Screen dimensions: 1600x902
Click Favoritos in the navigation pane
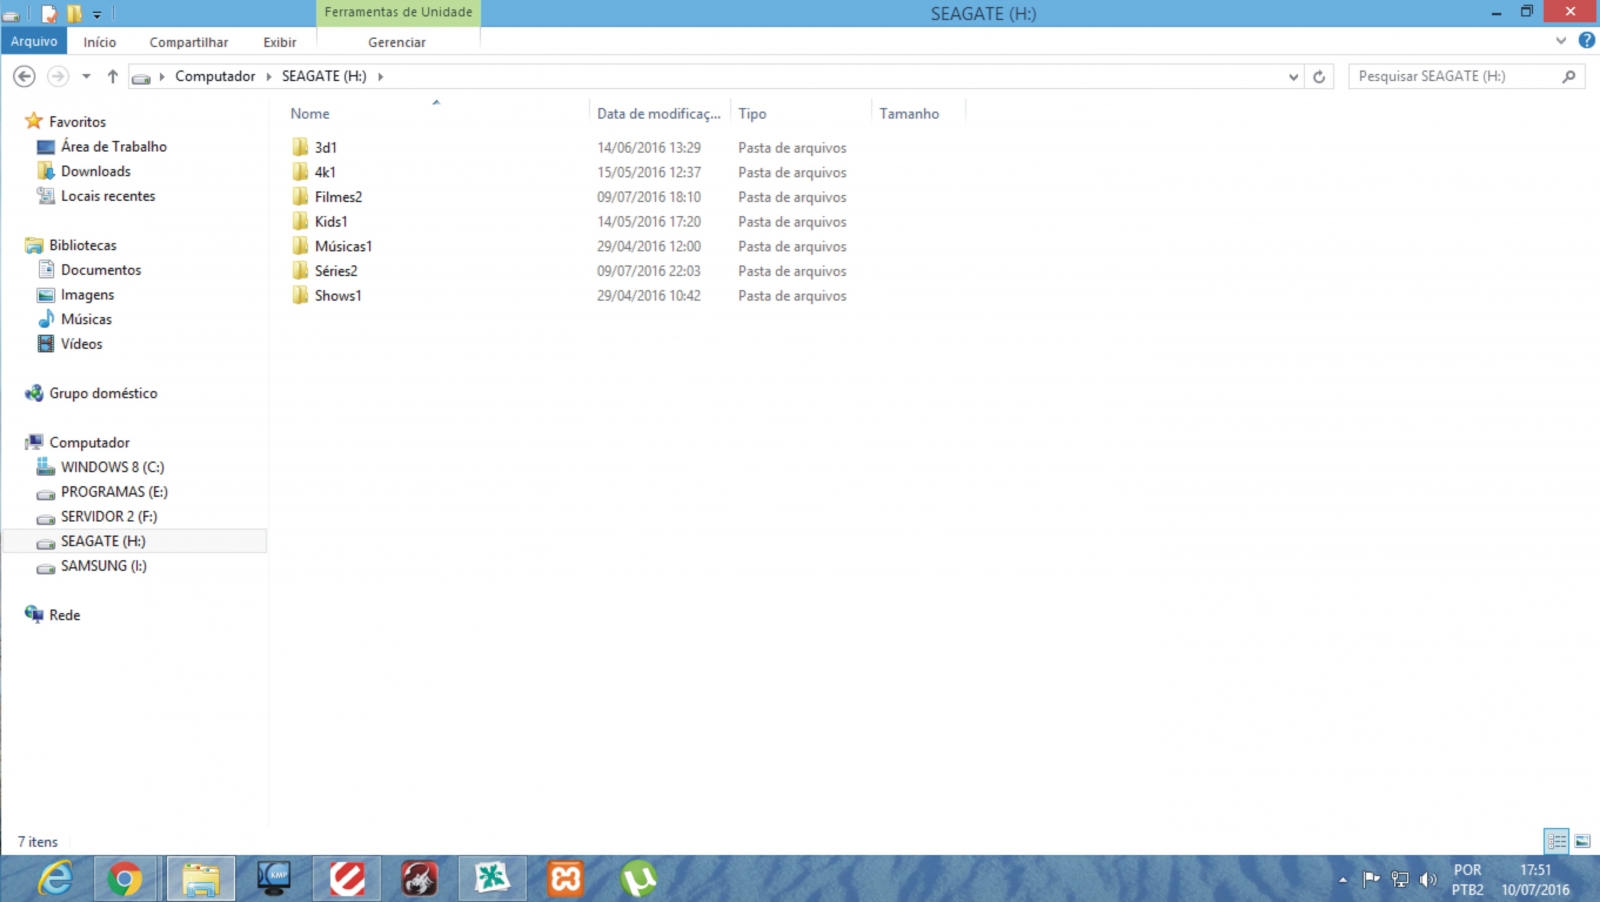coord(77,121)
